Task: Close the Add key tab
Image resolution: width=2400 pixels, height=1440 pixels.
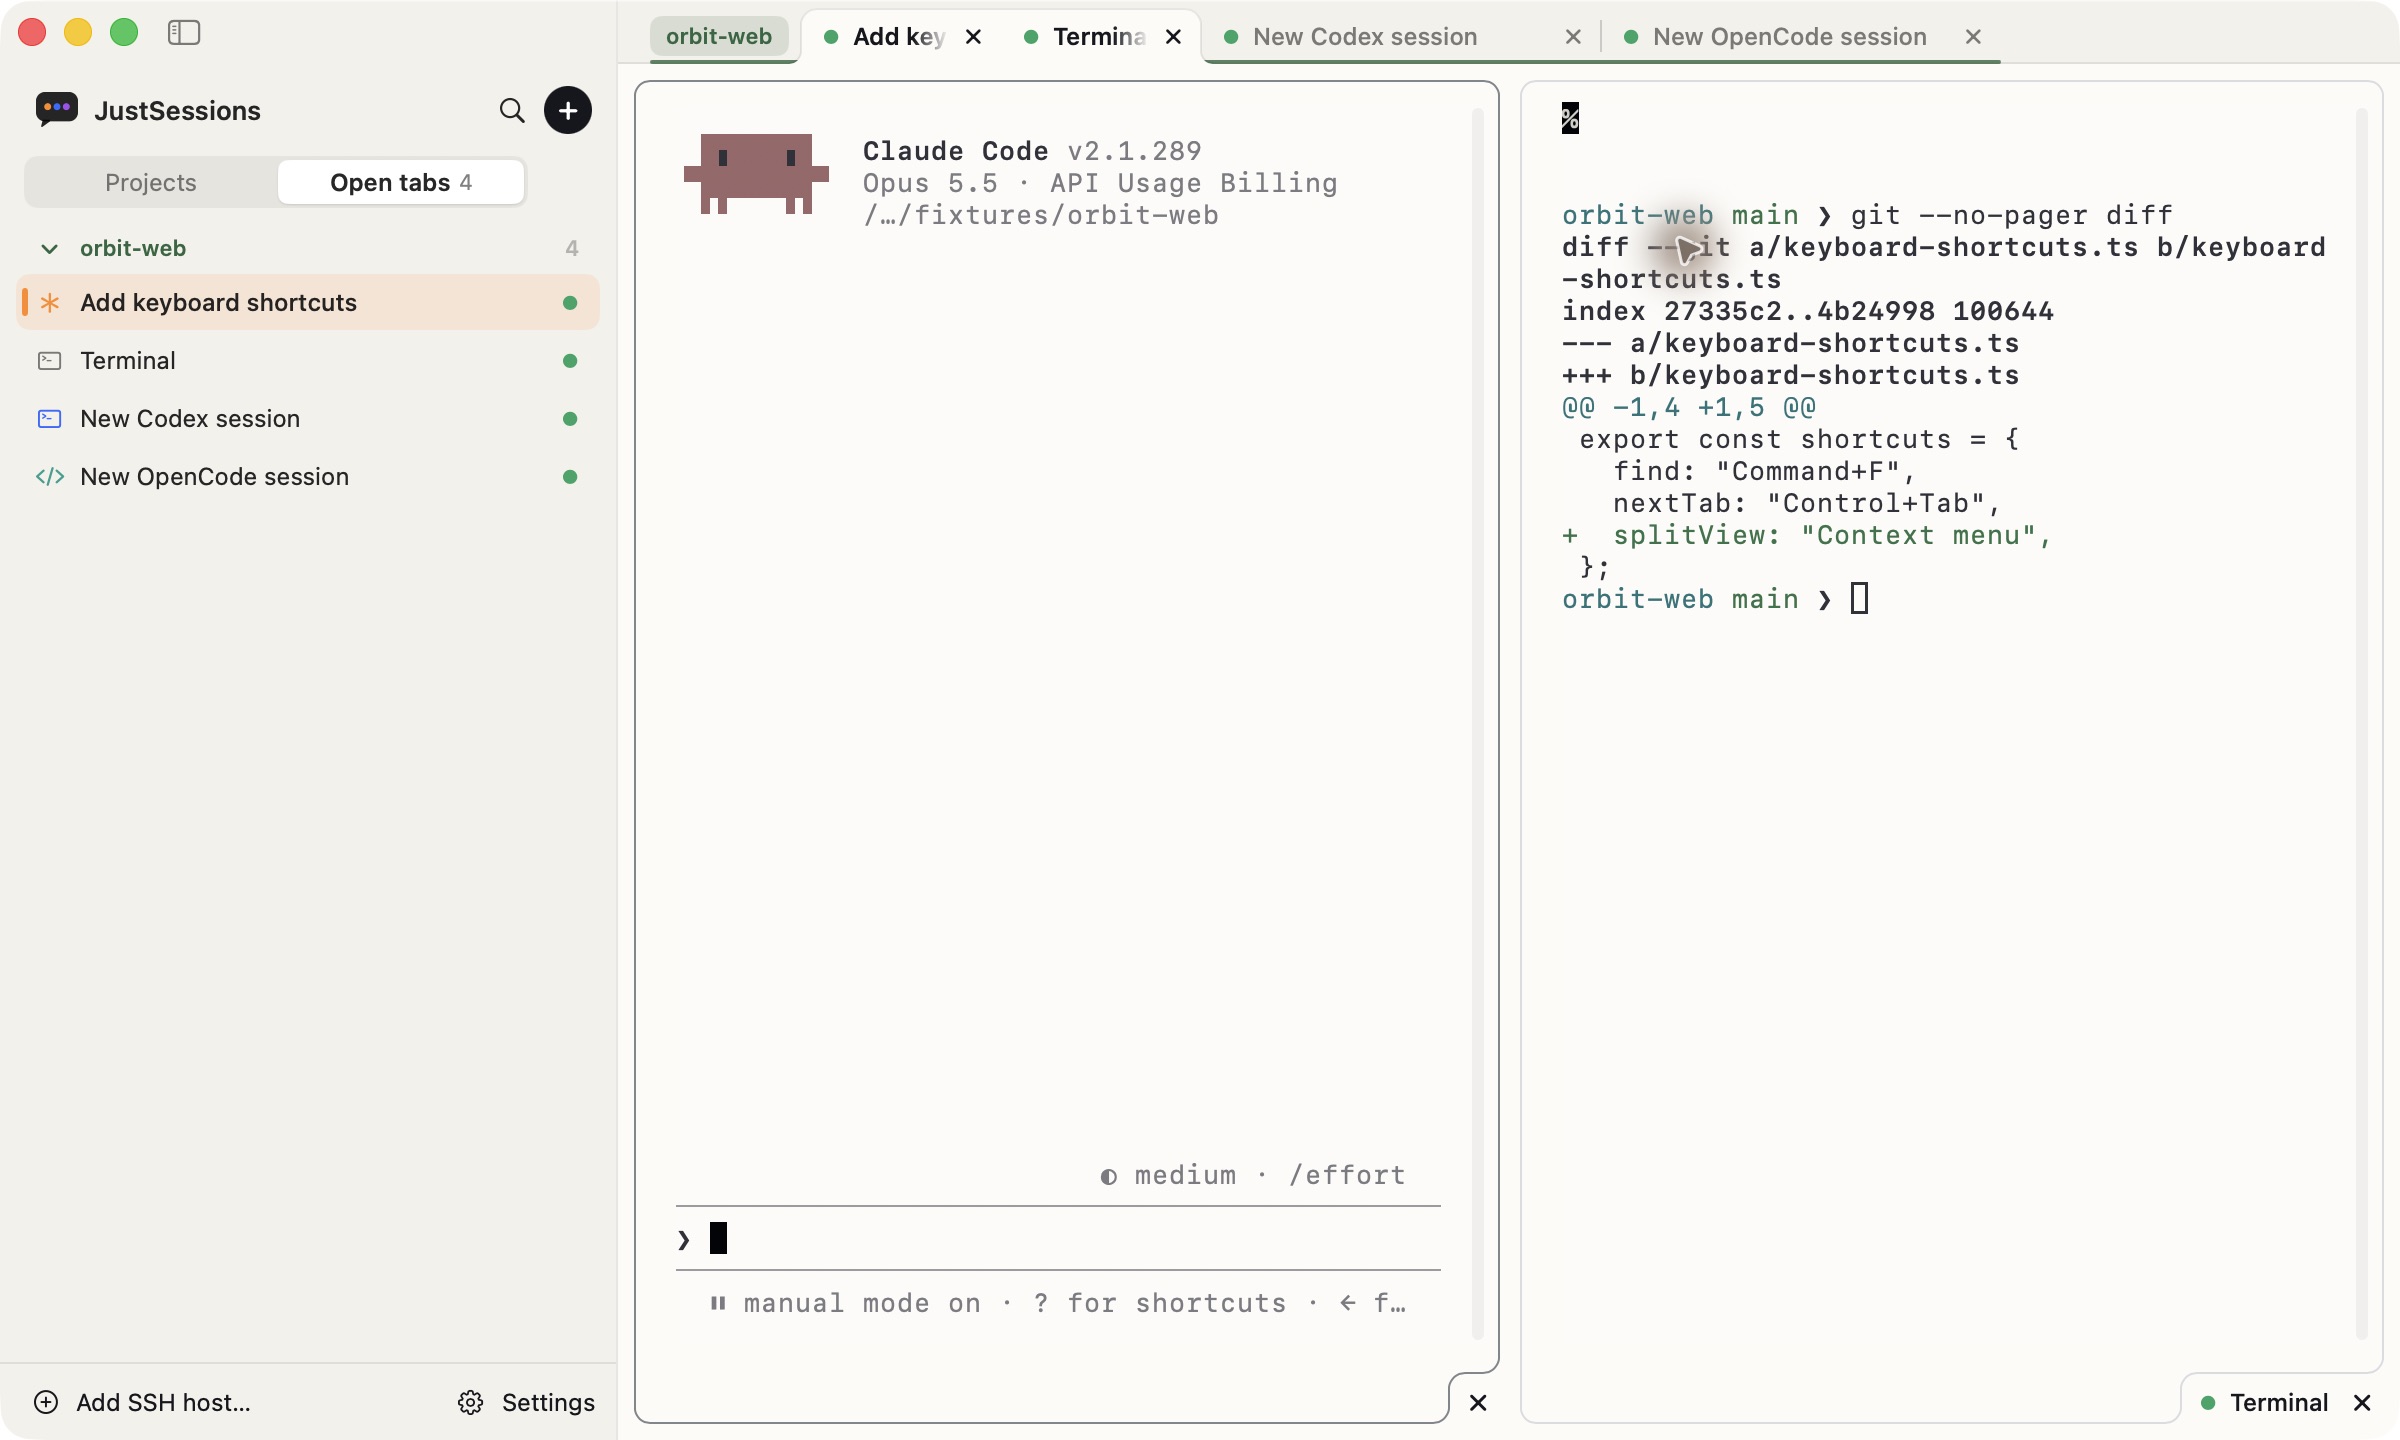Action: pos(973,37)
